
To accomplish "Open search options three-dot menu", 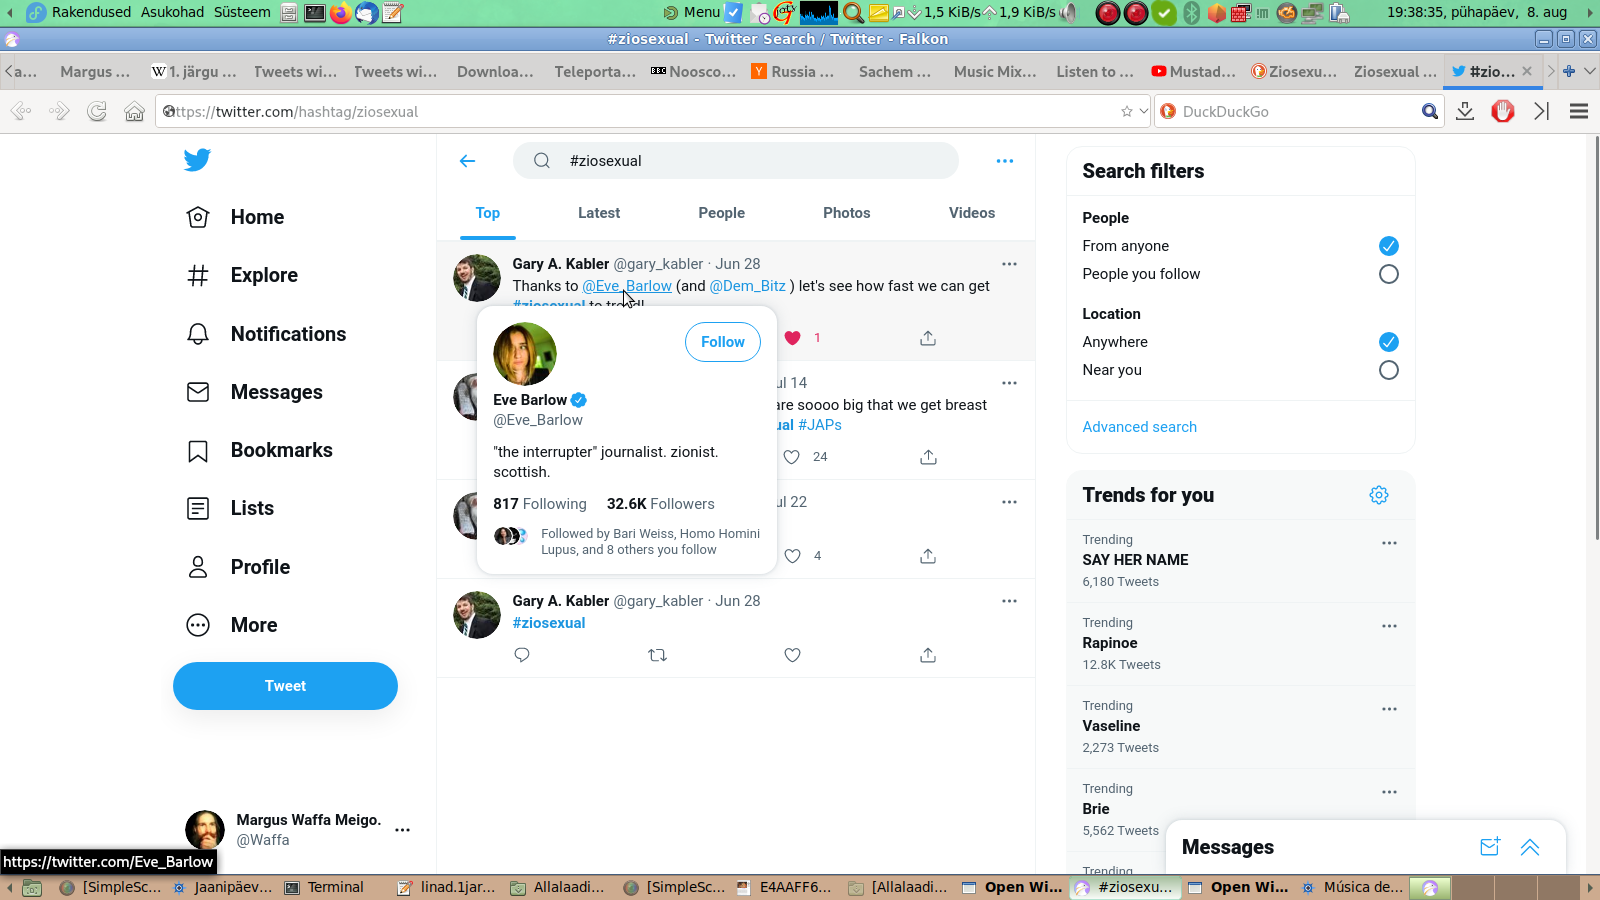I will [1005, 161].
